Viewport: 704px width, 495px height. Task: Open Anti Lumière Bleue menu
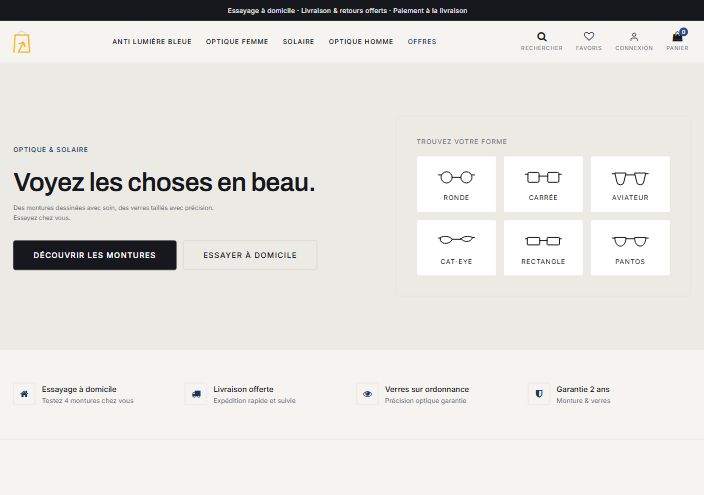[x=152, y=41]
